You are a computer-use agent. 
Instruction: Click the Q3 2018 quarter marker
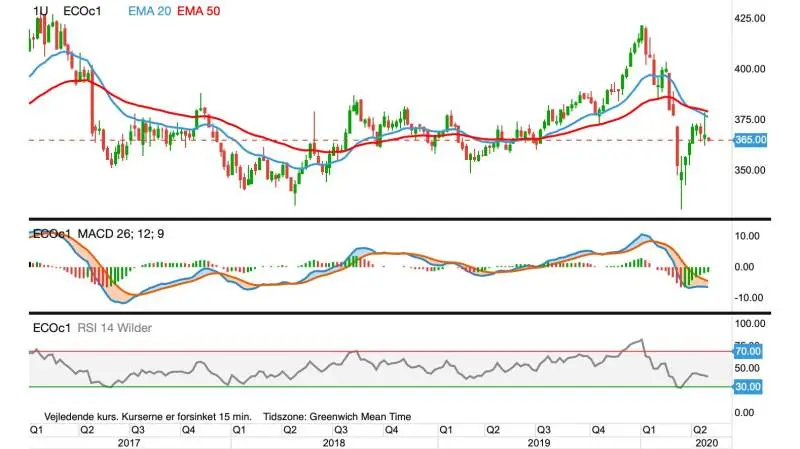tap(340, 430)
